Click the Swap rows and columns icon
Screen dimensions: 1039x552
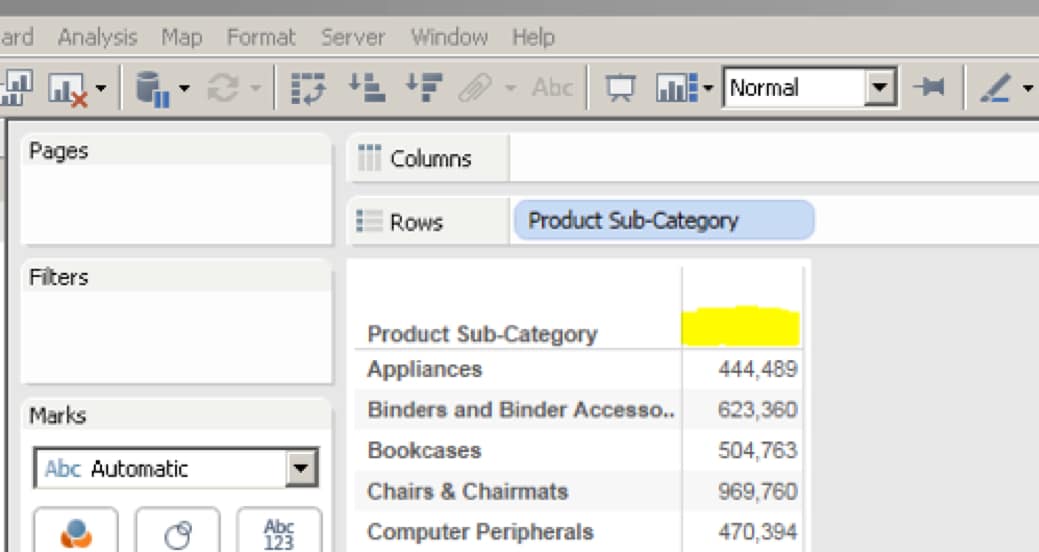coord(307,88)
